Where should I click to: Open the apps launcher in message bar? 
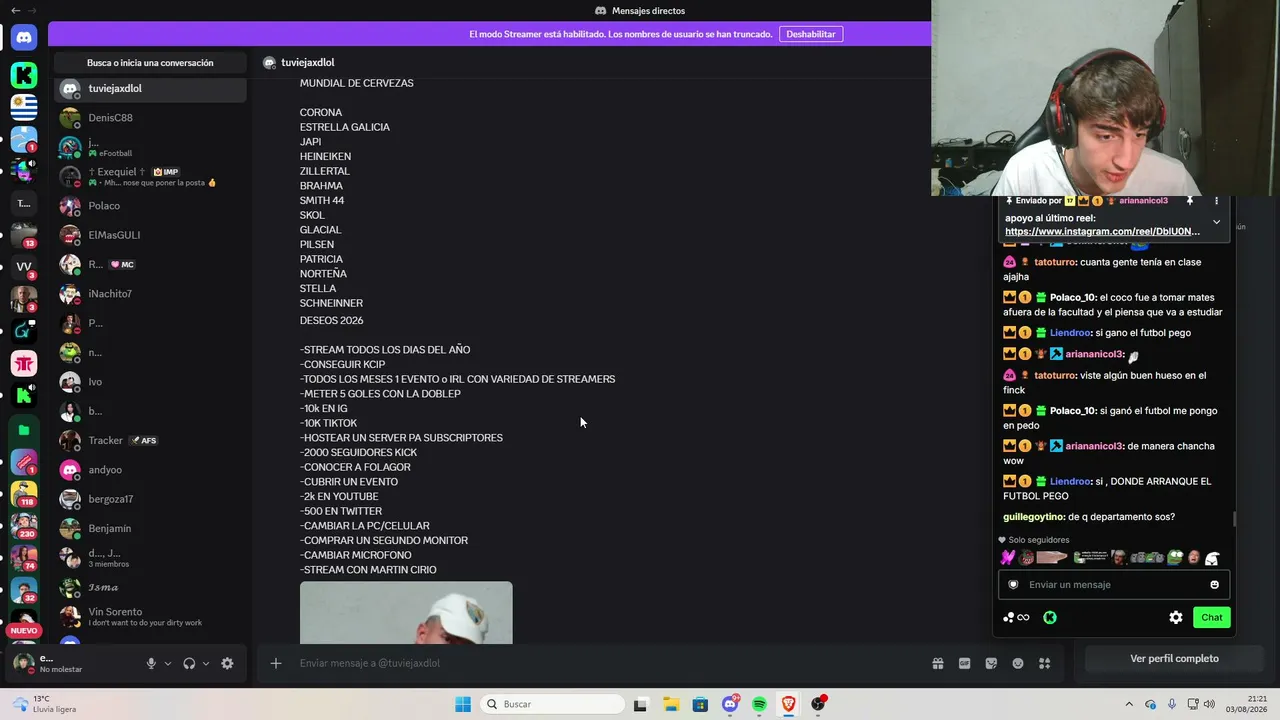1045,663
